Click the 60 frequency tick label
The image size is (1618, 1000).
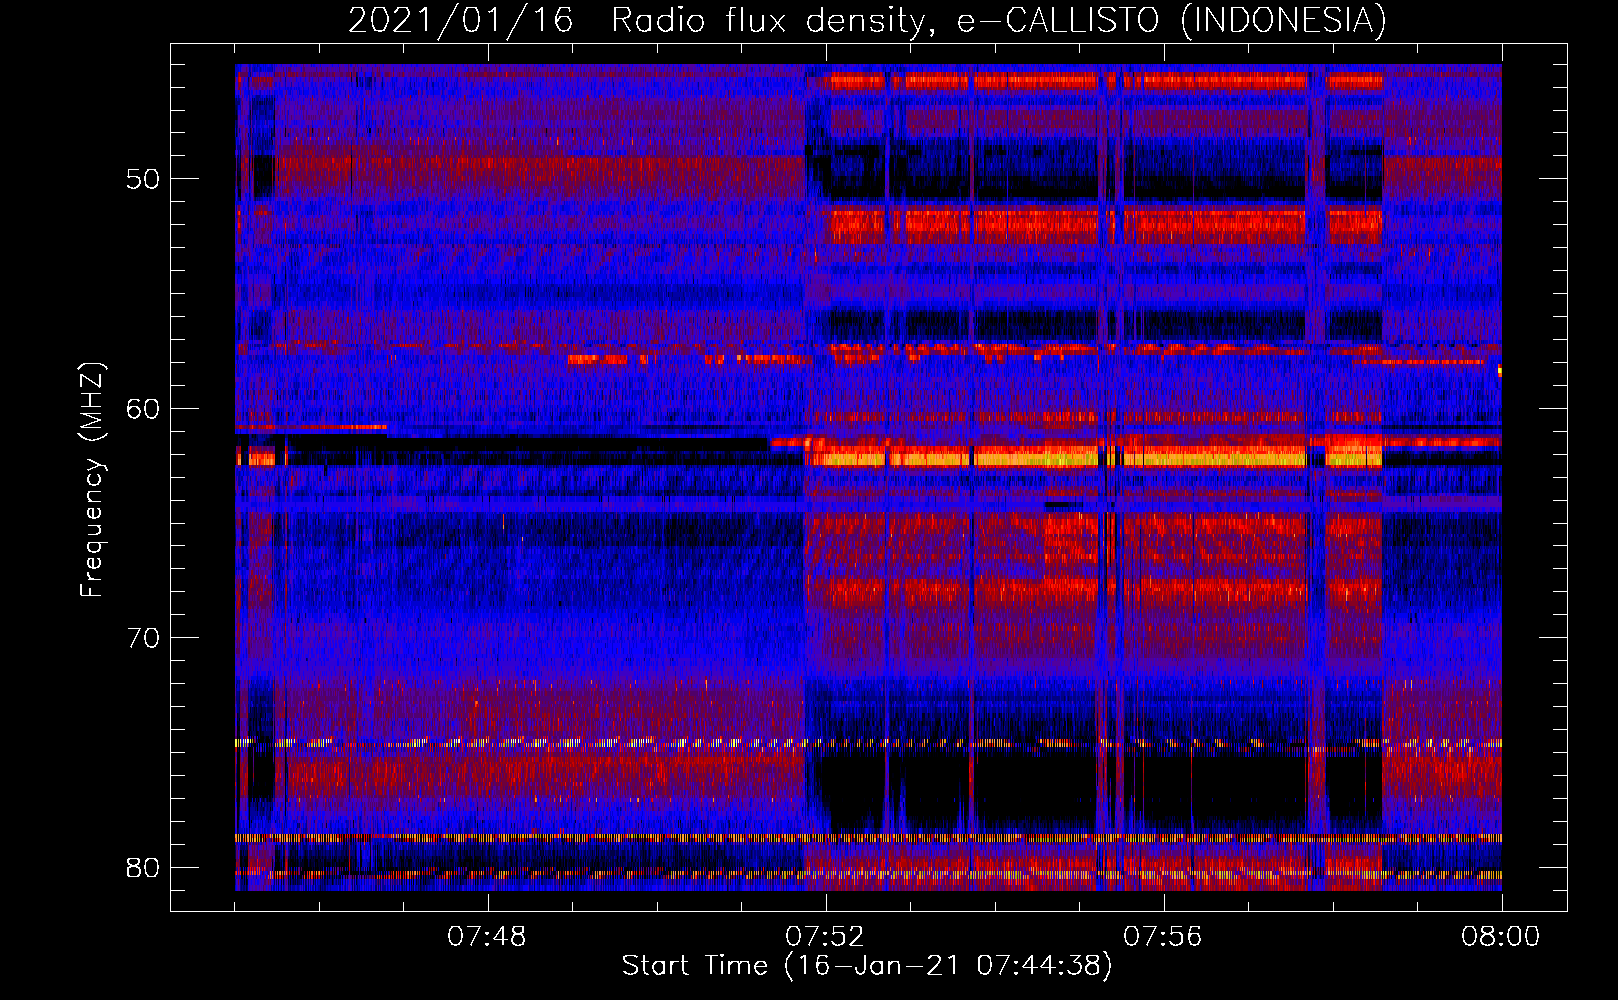click(143, 408)
